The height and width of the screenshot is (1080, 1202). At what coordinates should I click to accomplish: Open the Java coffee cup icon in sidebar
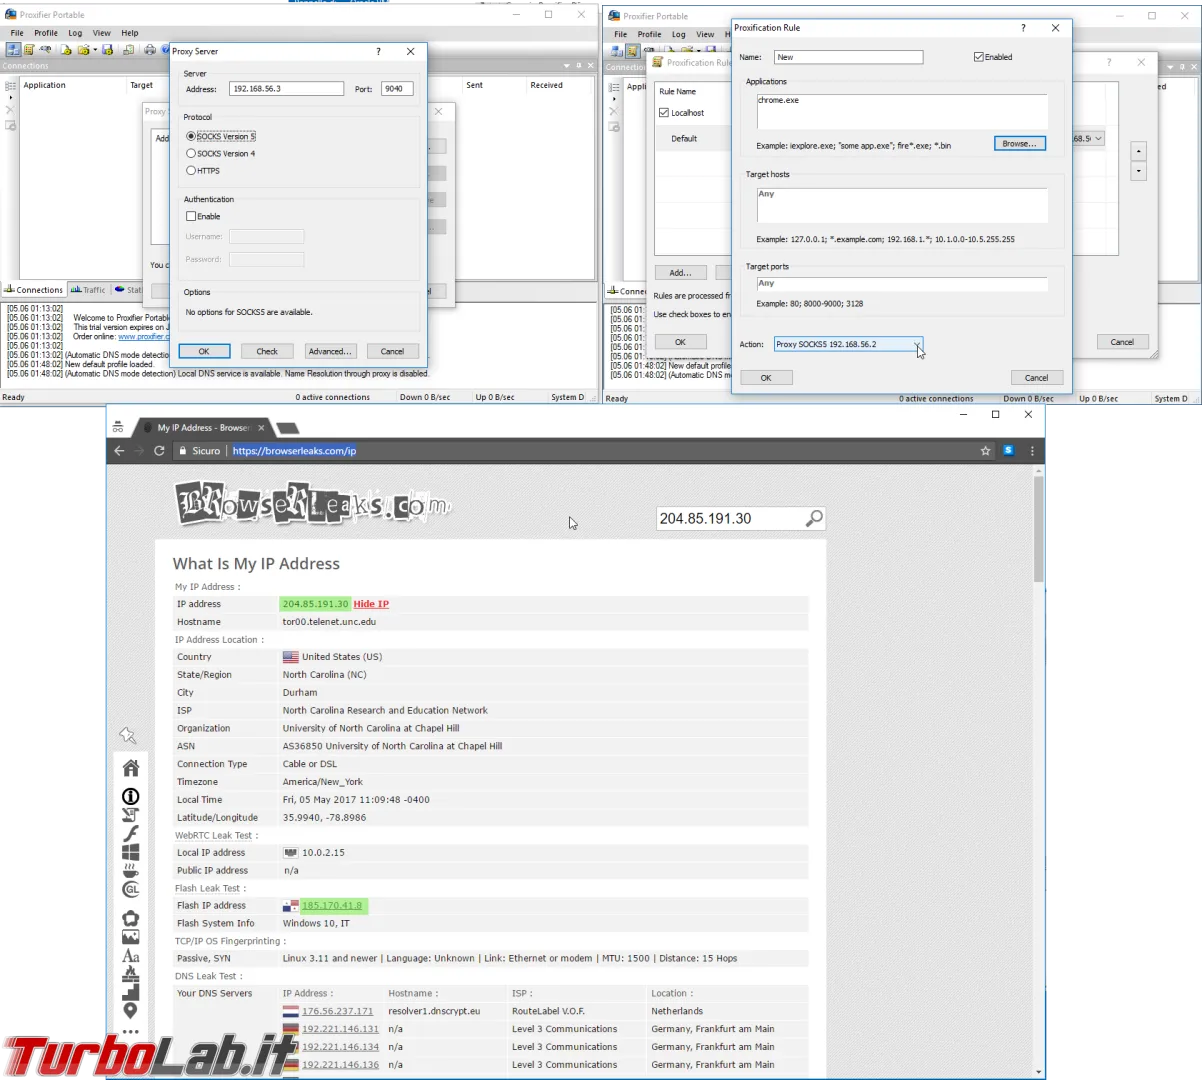click(130, 871)
